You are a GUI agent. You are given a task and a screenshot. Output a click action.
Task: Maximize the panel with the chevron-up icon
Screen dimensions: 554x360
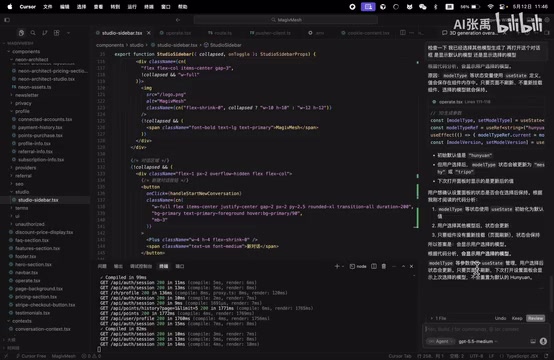tap(403, 266)
